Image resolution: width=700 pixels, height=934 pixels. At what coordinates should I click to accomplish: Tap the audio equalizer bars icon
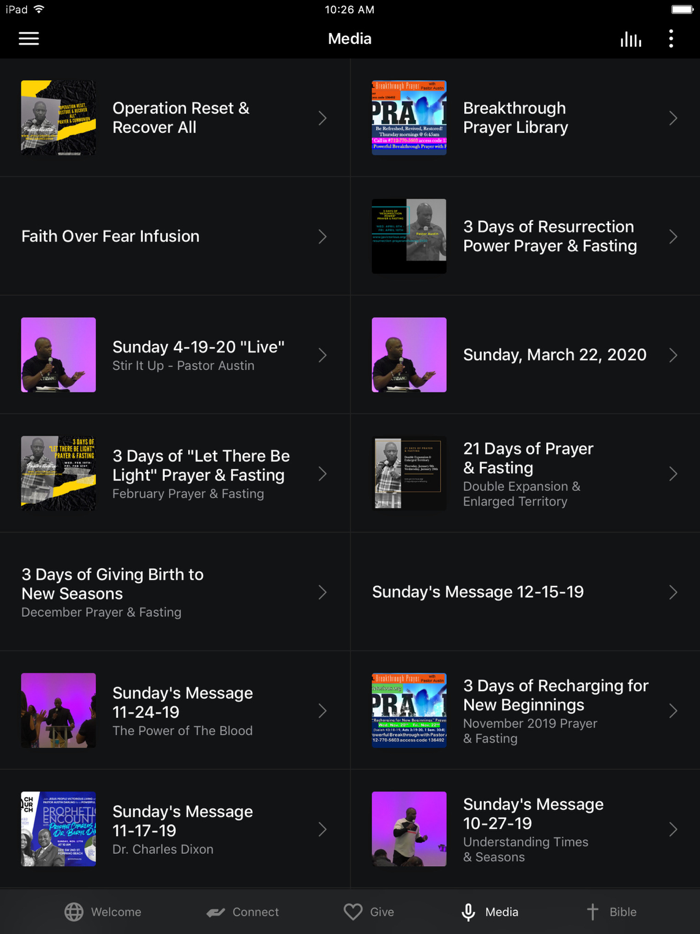click(x=631, y=39)
